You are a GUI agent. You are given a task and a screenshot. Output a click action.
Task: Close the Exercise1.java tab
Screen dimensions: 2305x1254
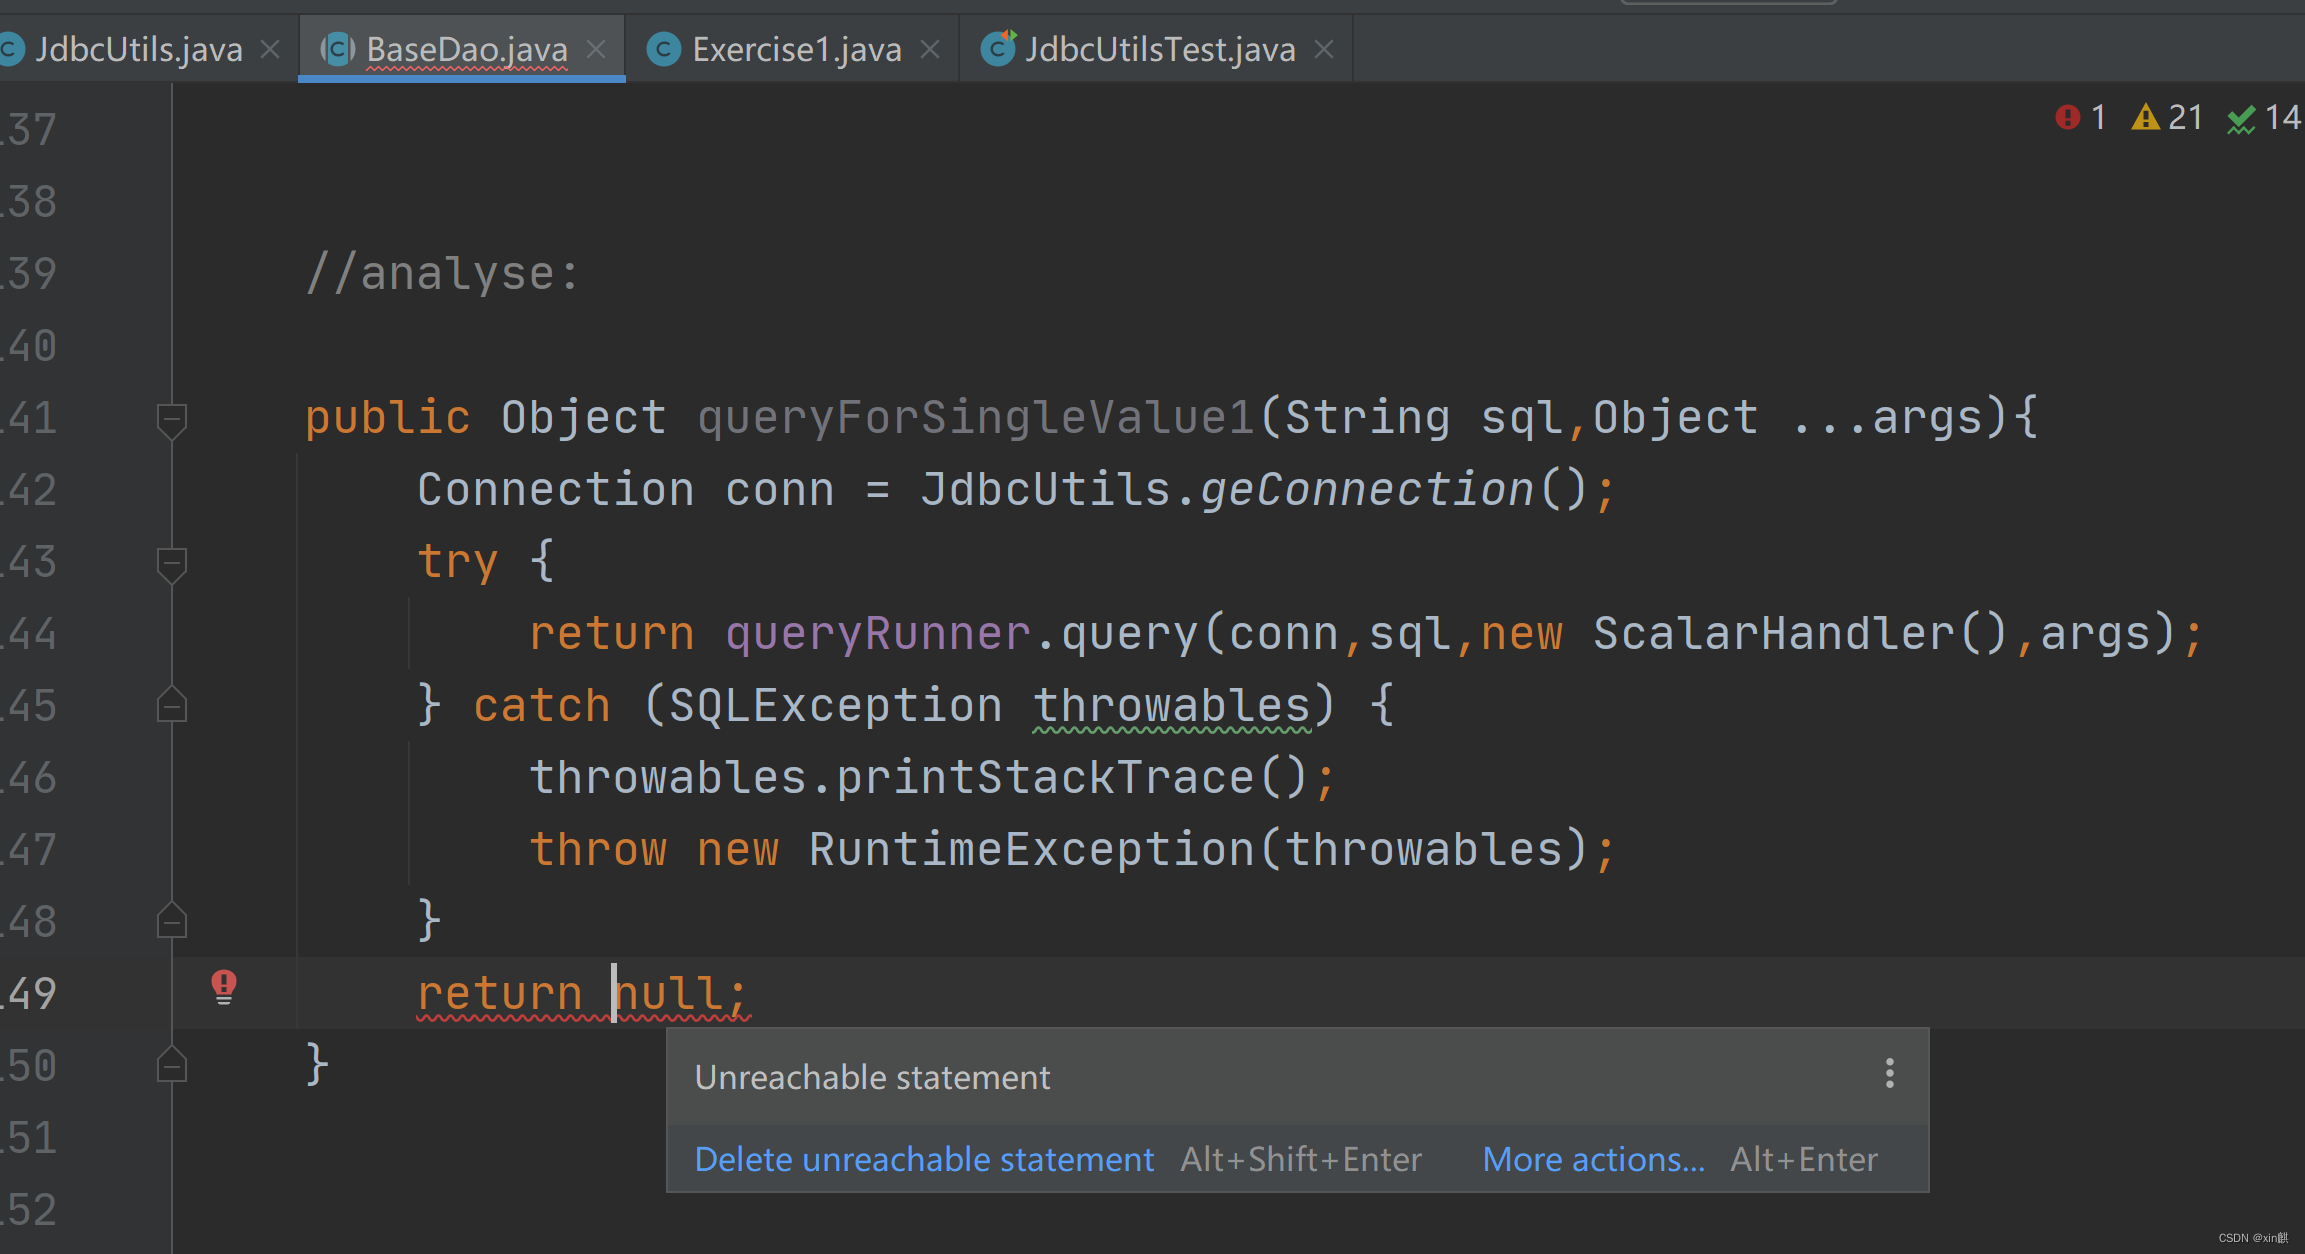click(x=930, y=49)
